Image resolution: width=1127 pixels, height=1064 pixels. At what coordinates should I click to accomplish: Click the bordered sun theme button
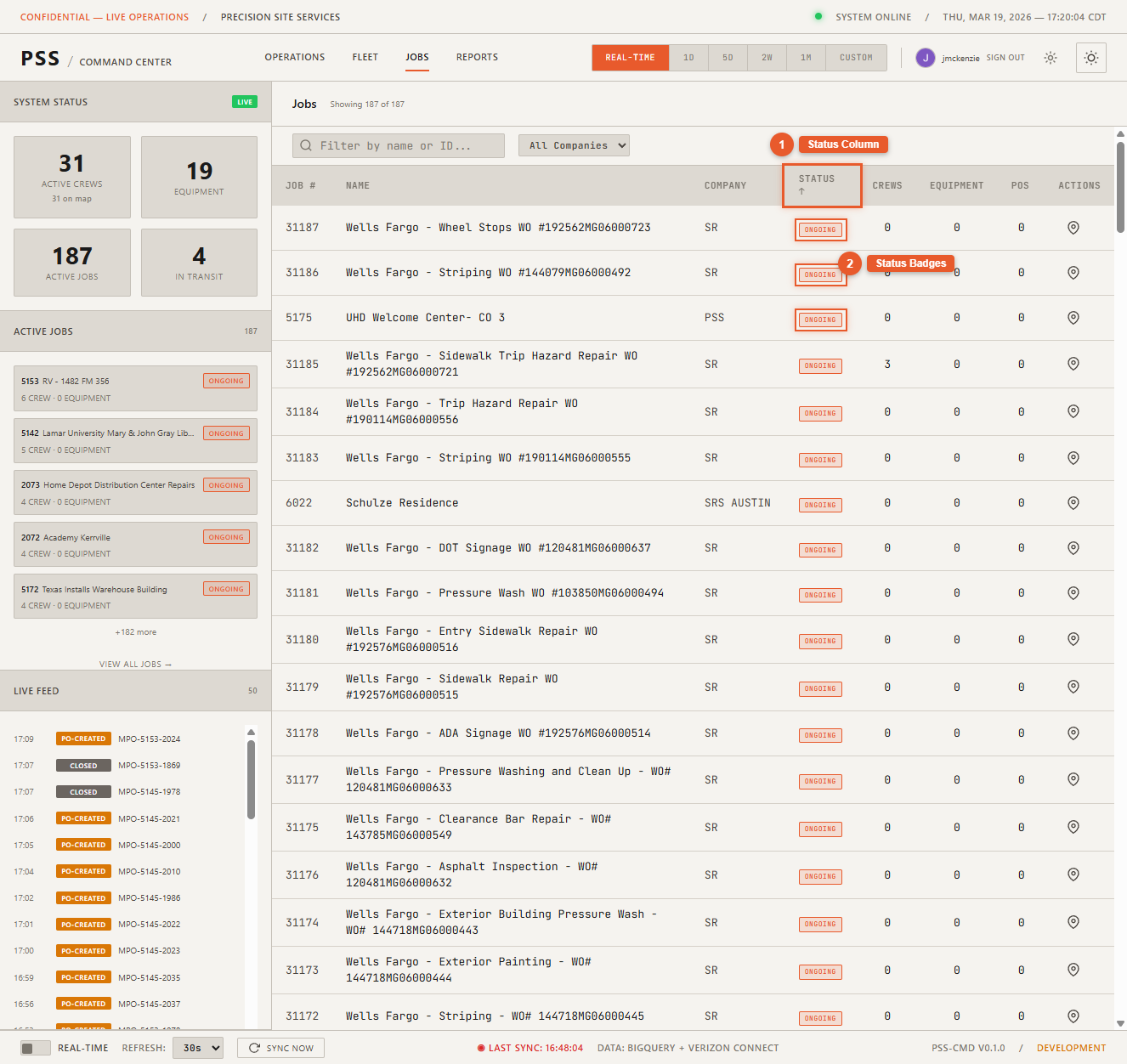(1091, 58)
